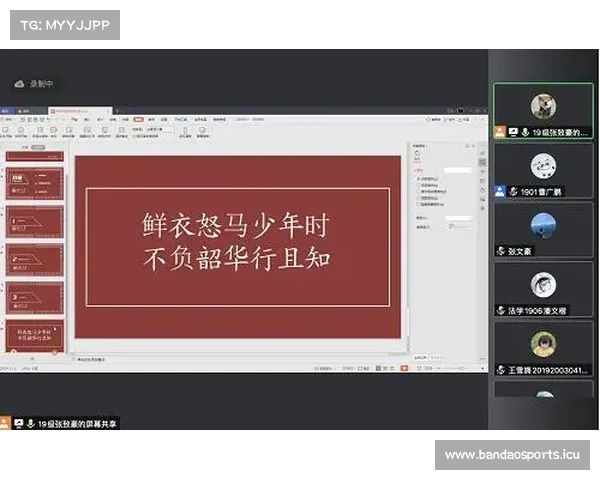The width and height of the screenshot is (600, 480).
Task: Click the 全部应用 button in the properties panel
Action: 420,358
